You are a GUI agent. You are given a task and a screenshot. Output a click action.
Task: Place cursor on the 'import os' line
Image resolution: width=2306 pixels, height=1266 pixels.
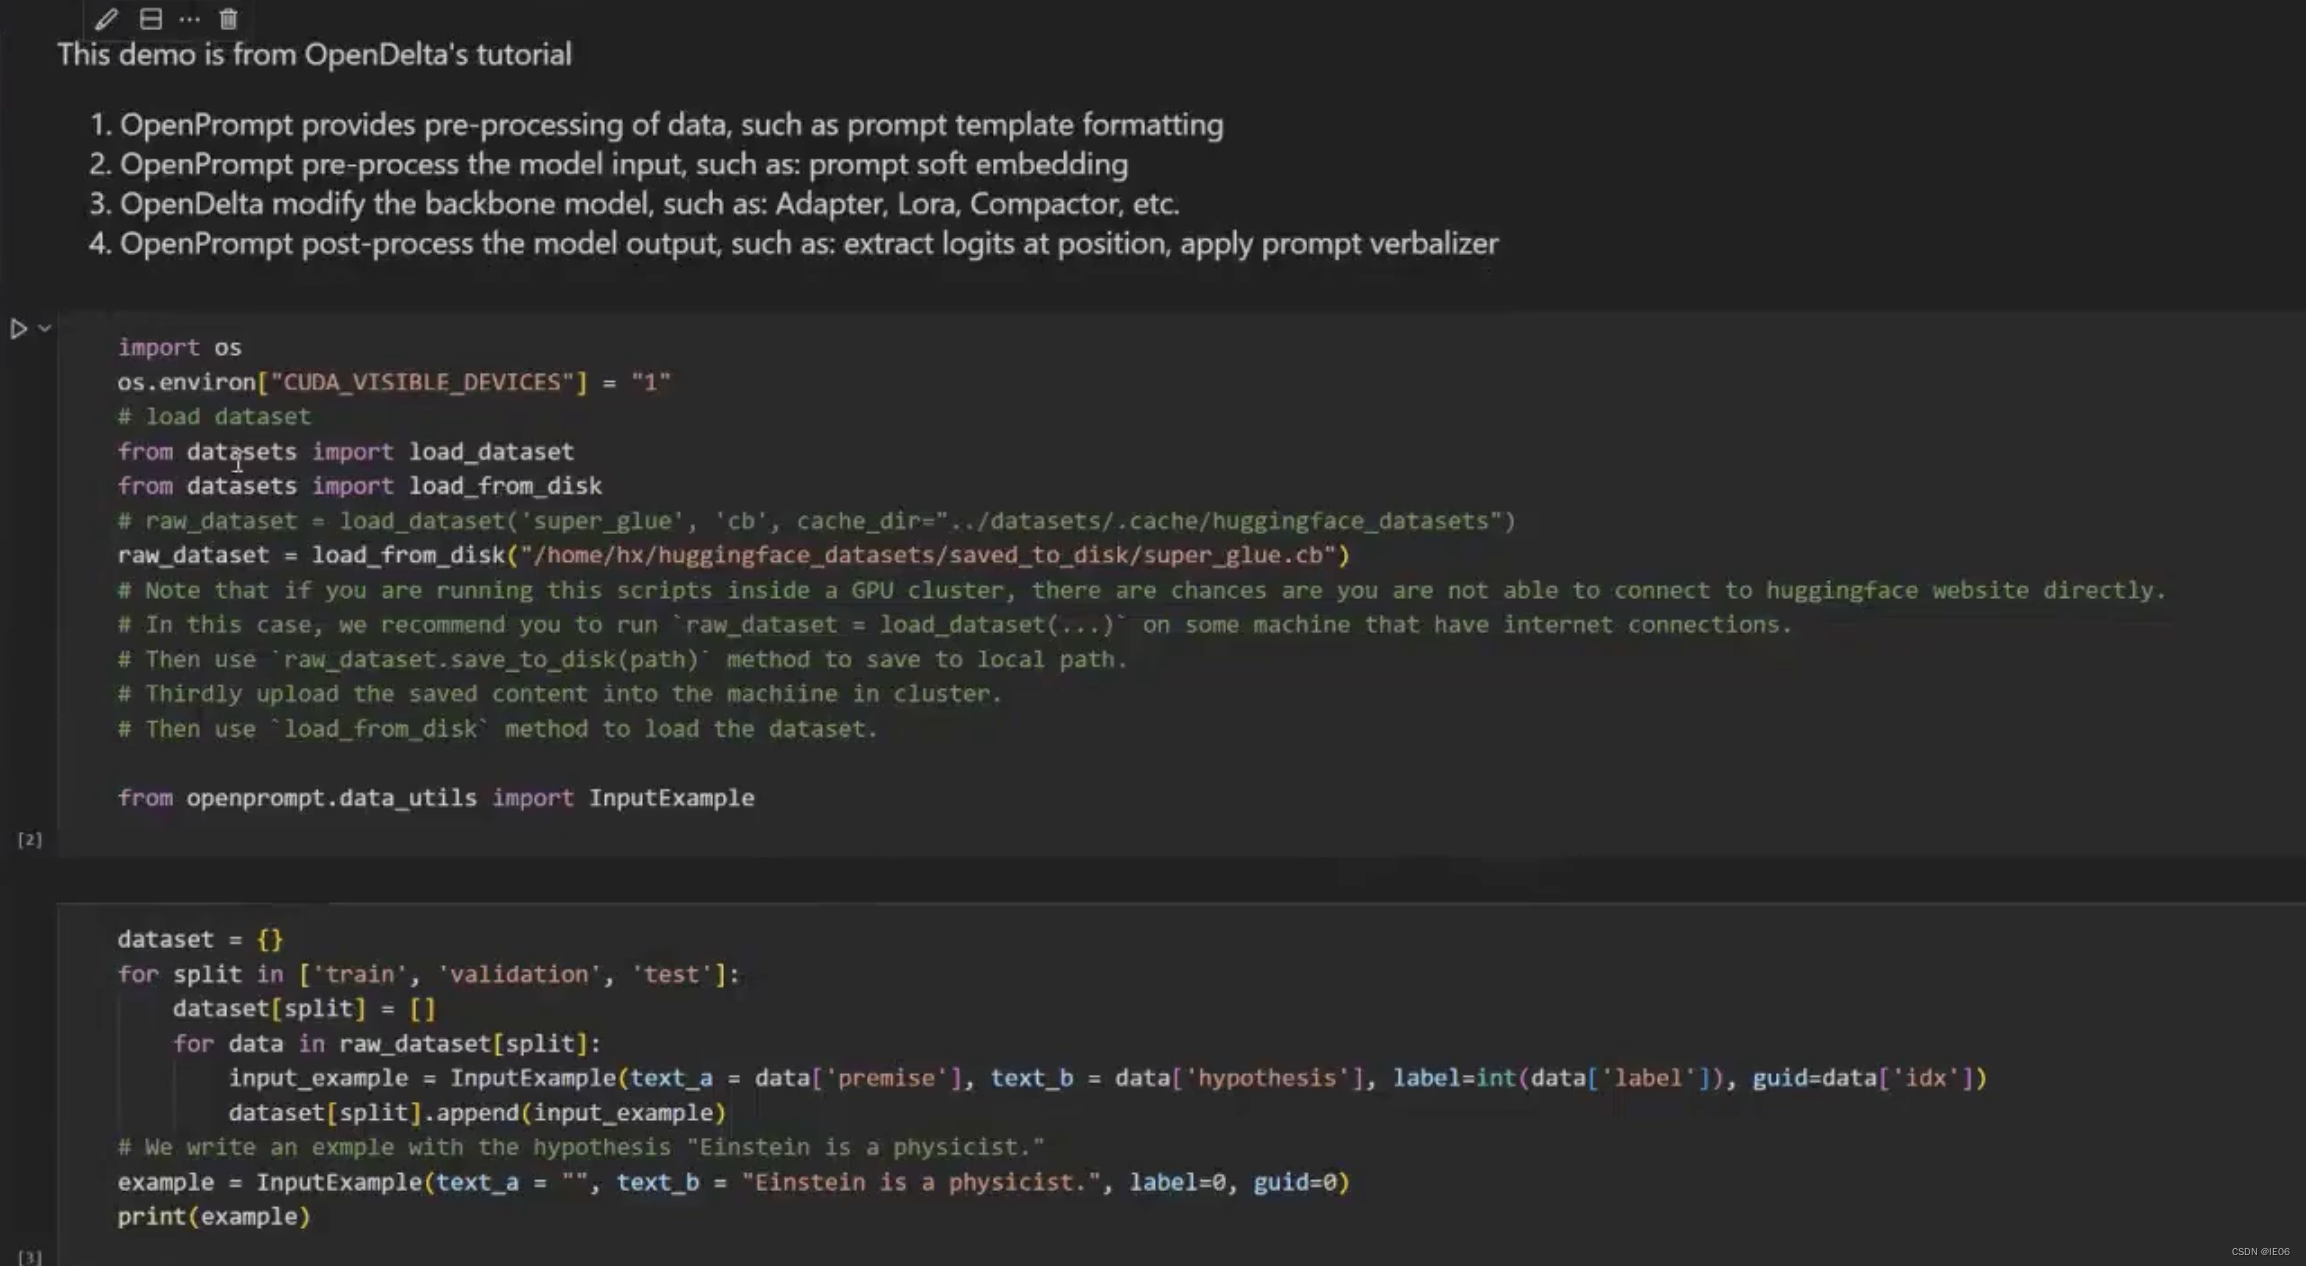180,347
